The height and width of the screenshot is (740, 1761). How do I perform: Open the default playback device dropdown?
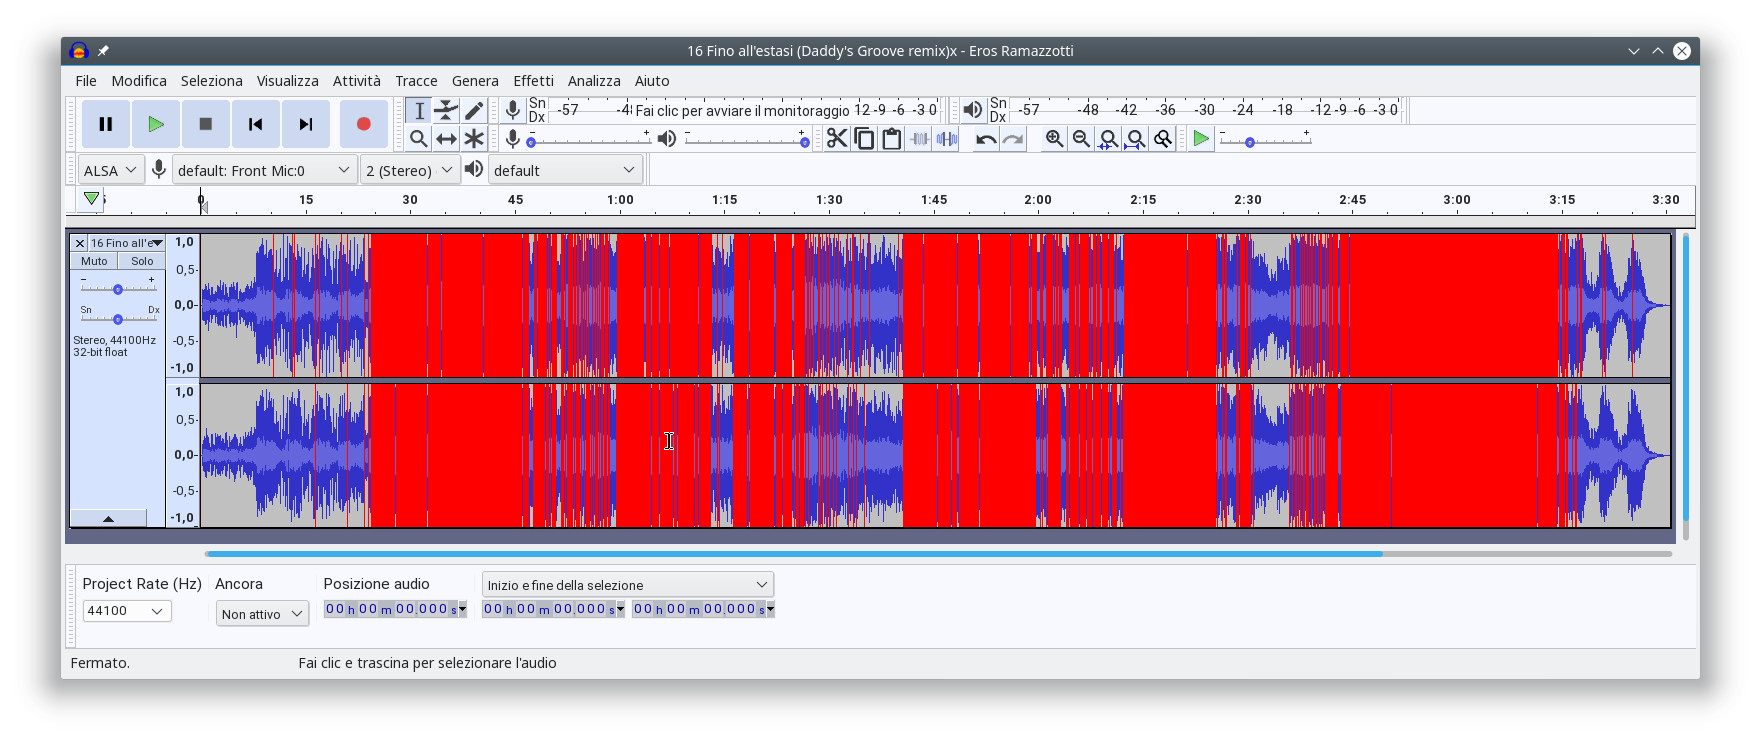point(565,170)
